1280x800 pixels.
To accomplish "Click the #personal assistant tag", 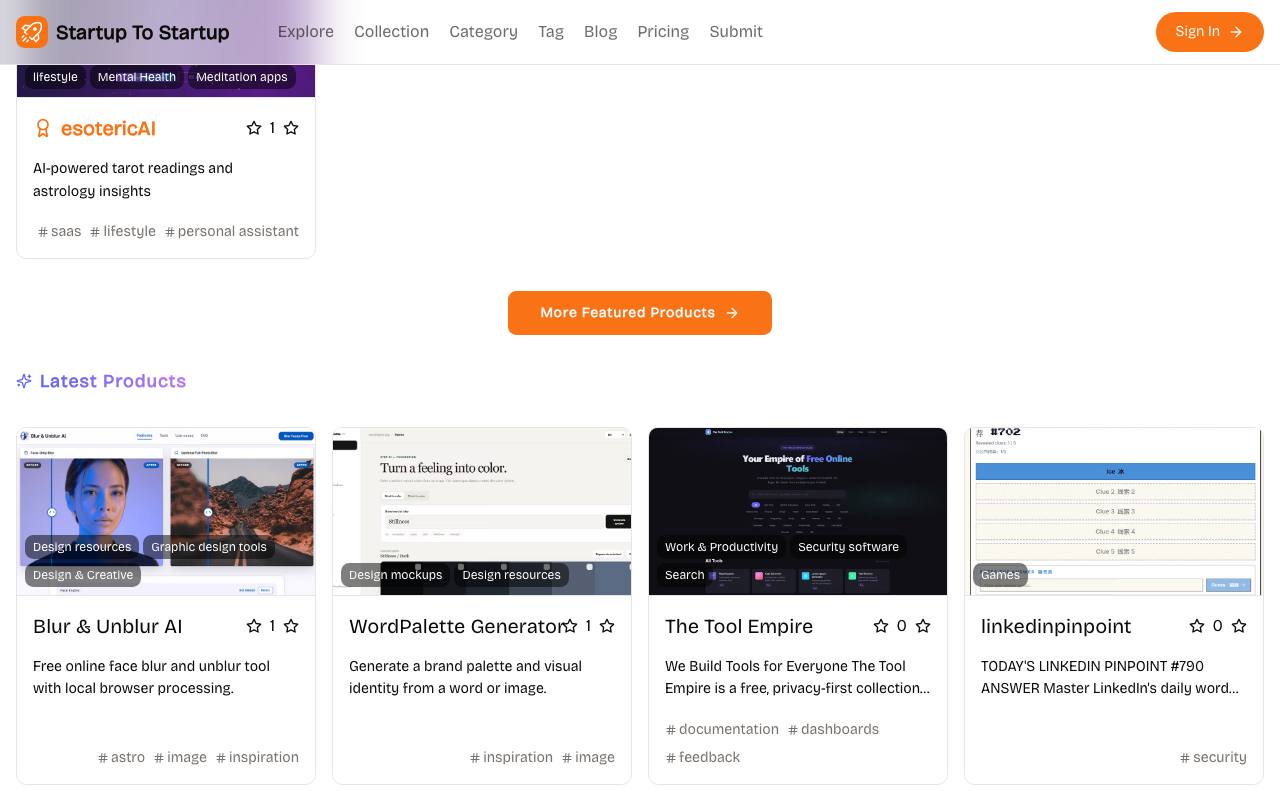I will 232,231.
